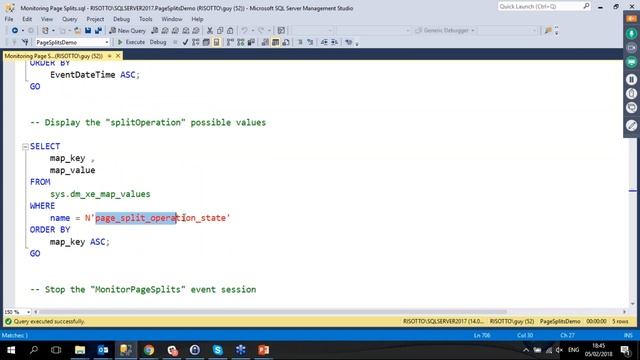The image size is (640, 360).
Task: Open the View menu
Action: tap(47, 19)
